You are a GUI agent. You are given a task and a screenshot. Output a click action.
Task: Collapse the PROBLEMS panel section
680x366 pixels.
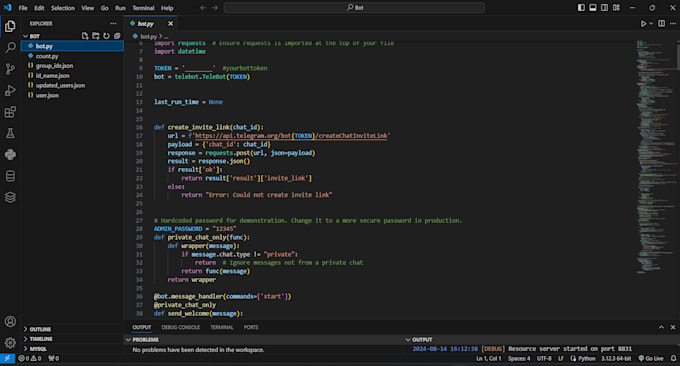tap(128, 340)
